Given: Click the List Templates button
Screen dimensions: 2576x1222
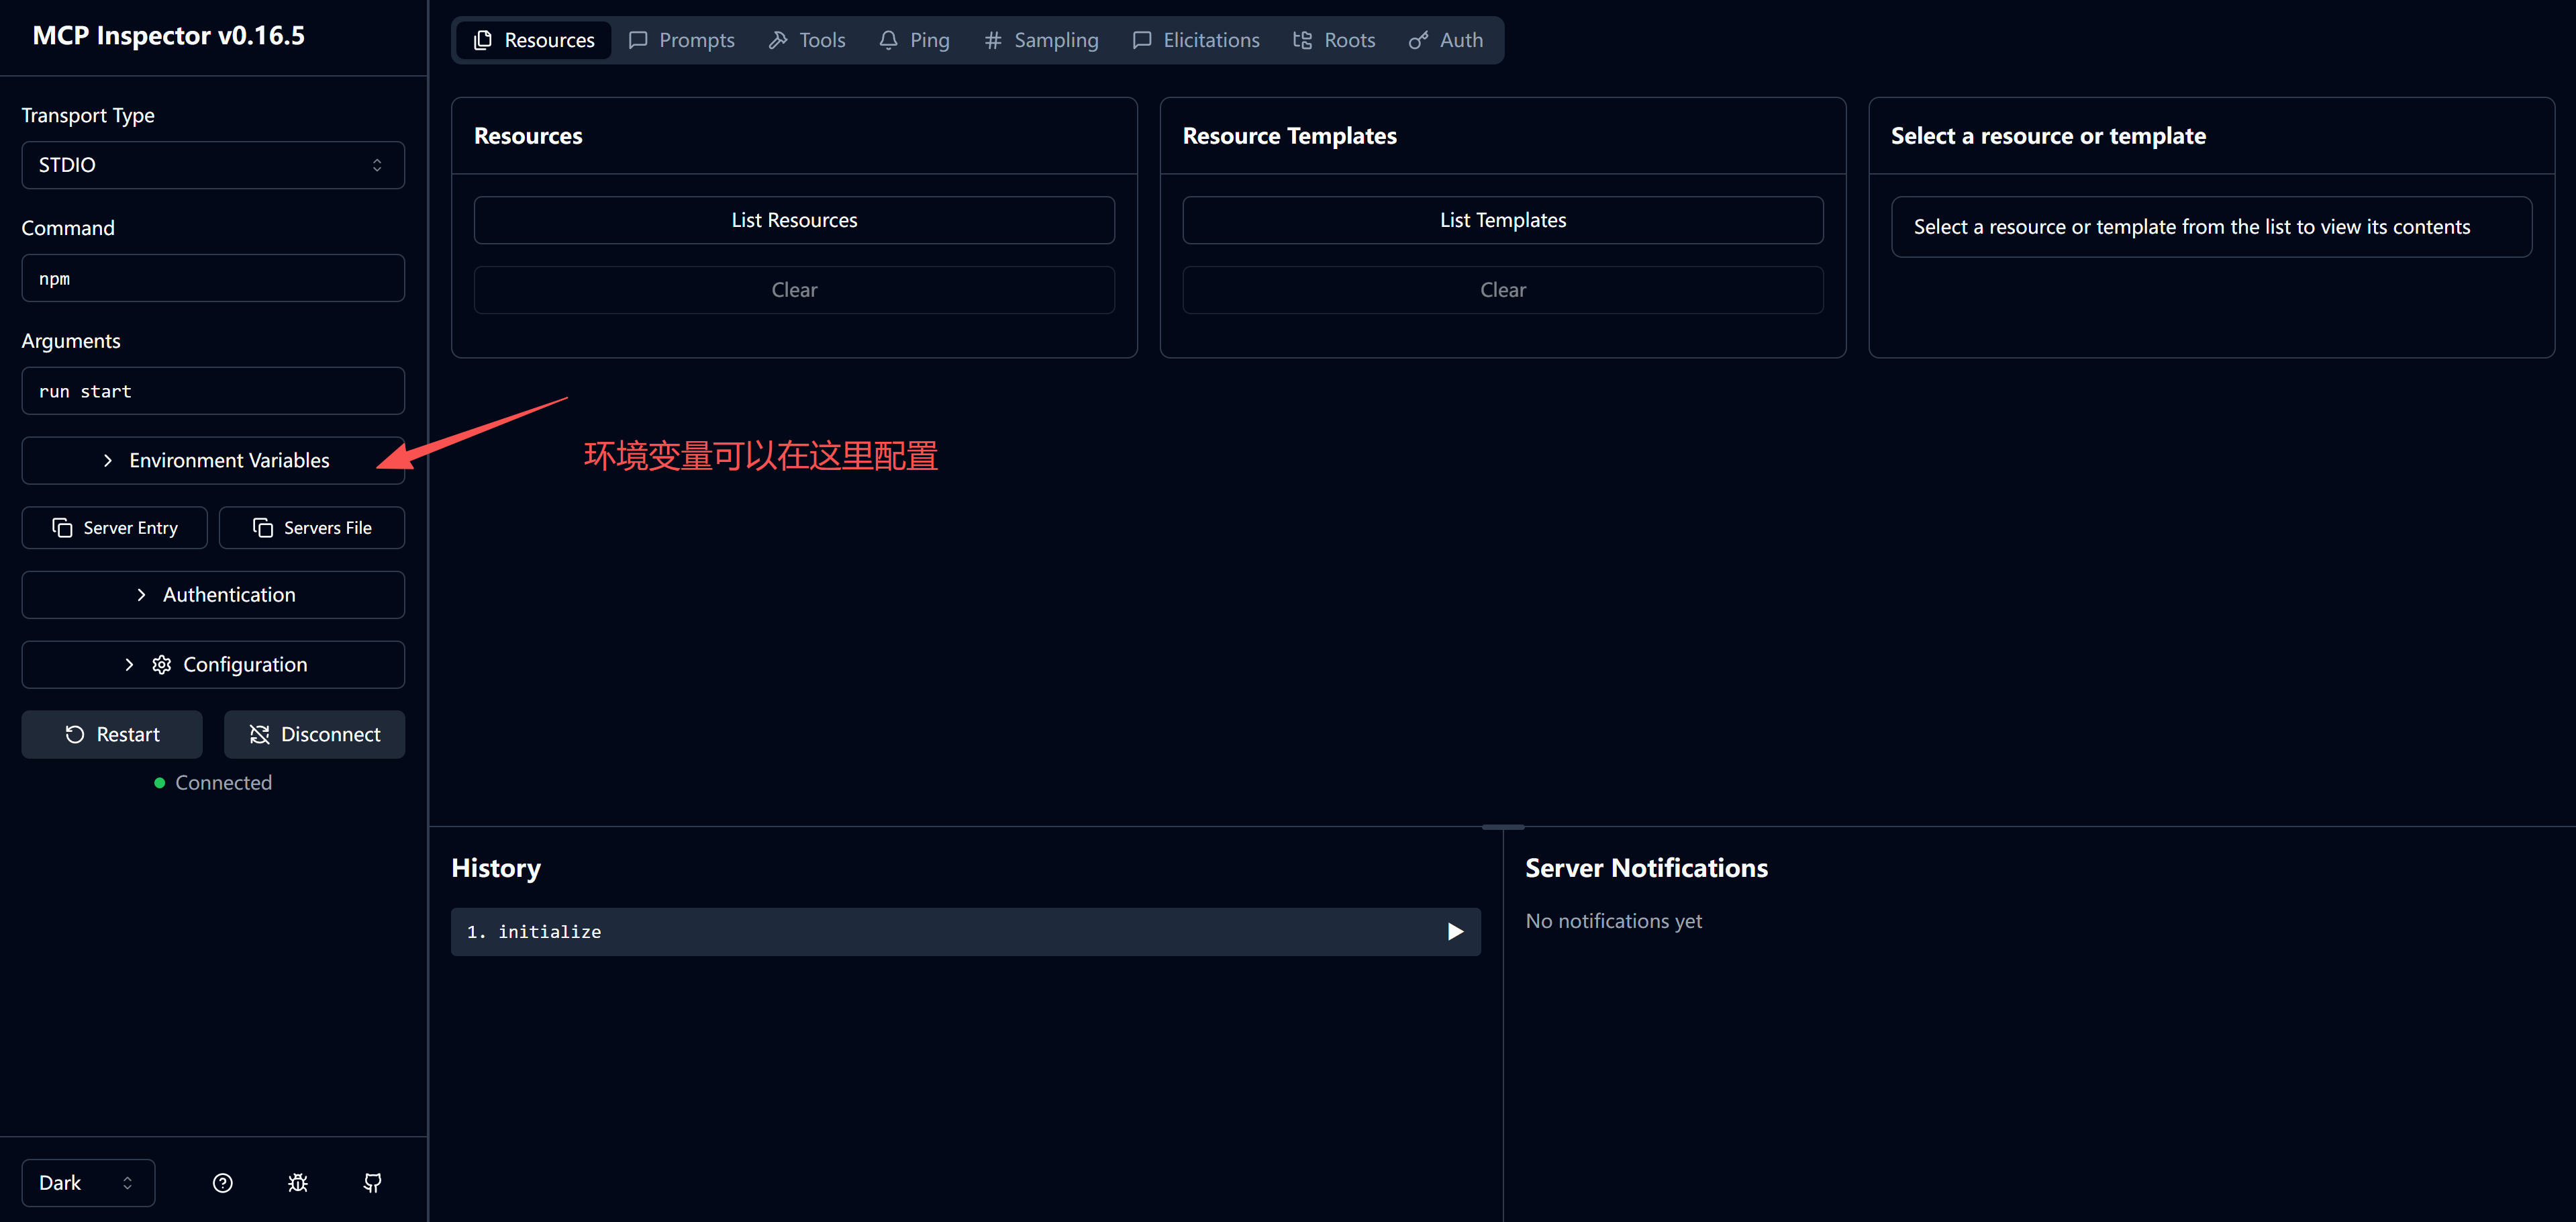Looking at the screenshot, I should (x=1502, y=220).
